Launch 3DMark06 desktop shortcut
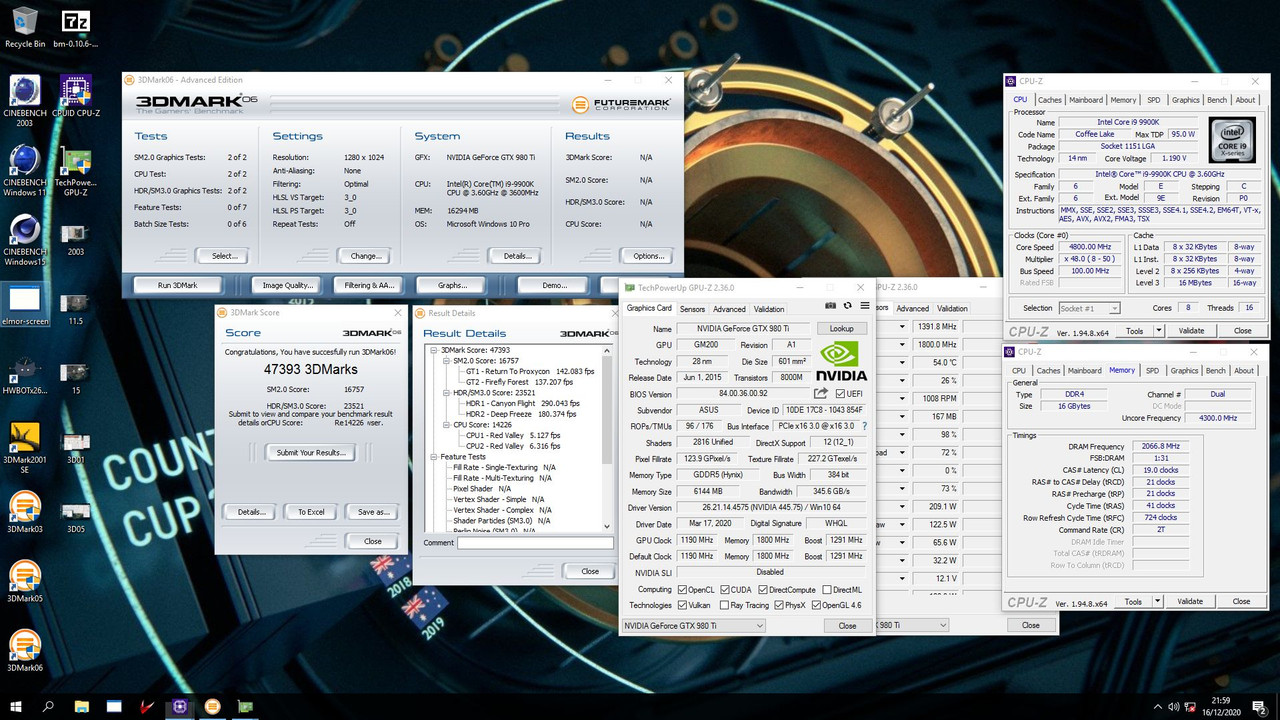This screenshot has height=720, width=1280. [x=24, y=651]
